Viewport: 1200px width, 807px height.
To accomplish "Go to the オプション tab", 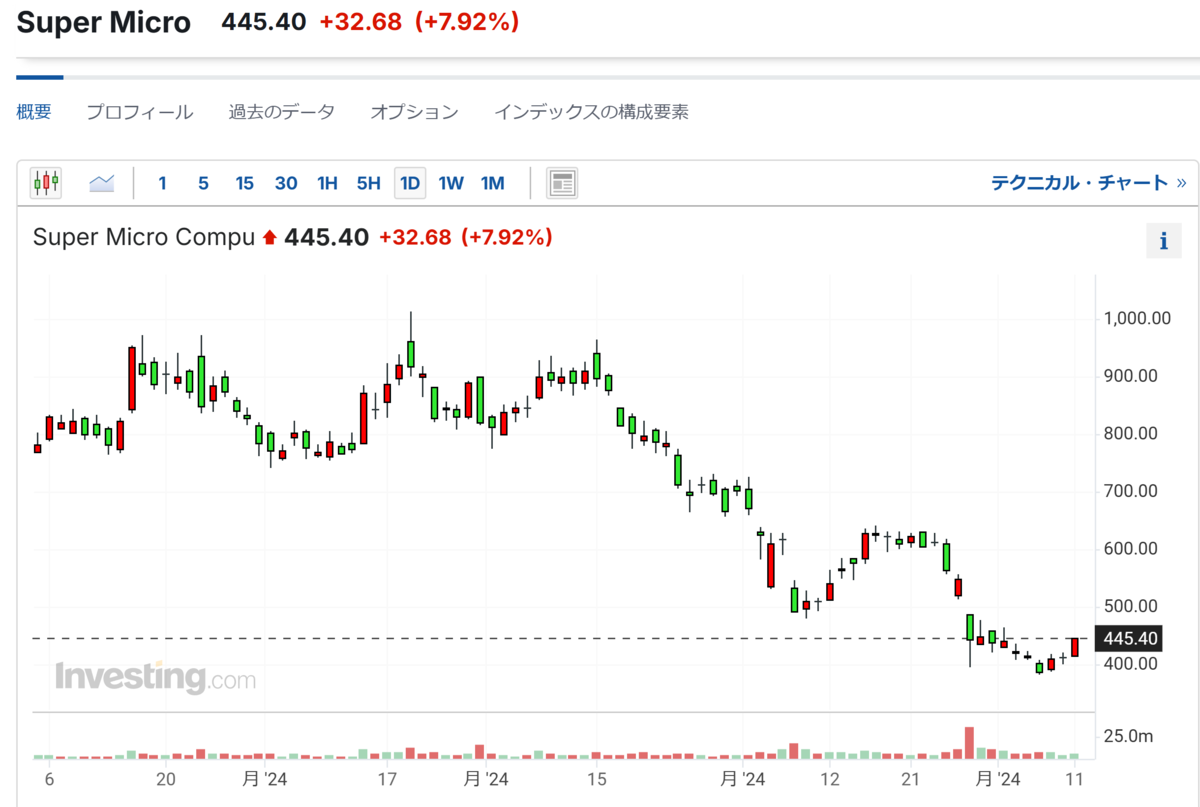I will 414,112.
